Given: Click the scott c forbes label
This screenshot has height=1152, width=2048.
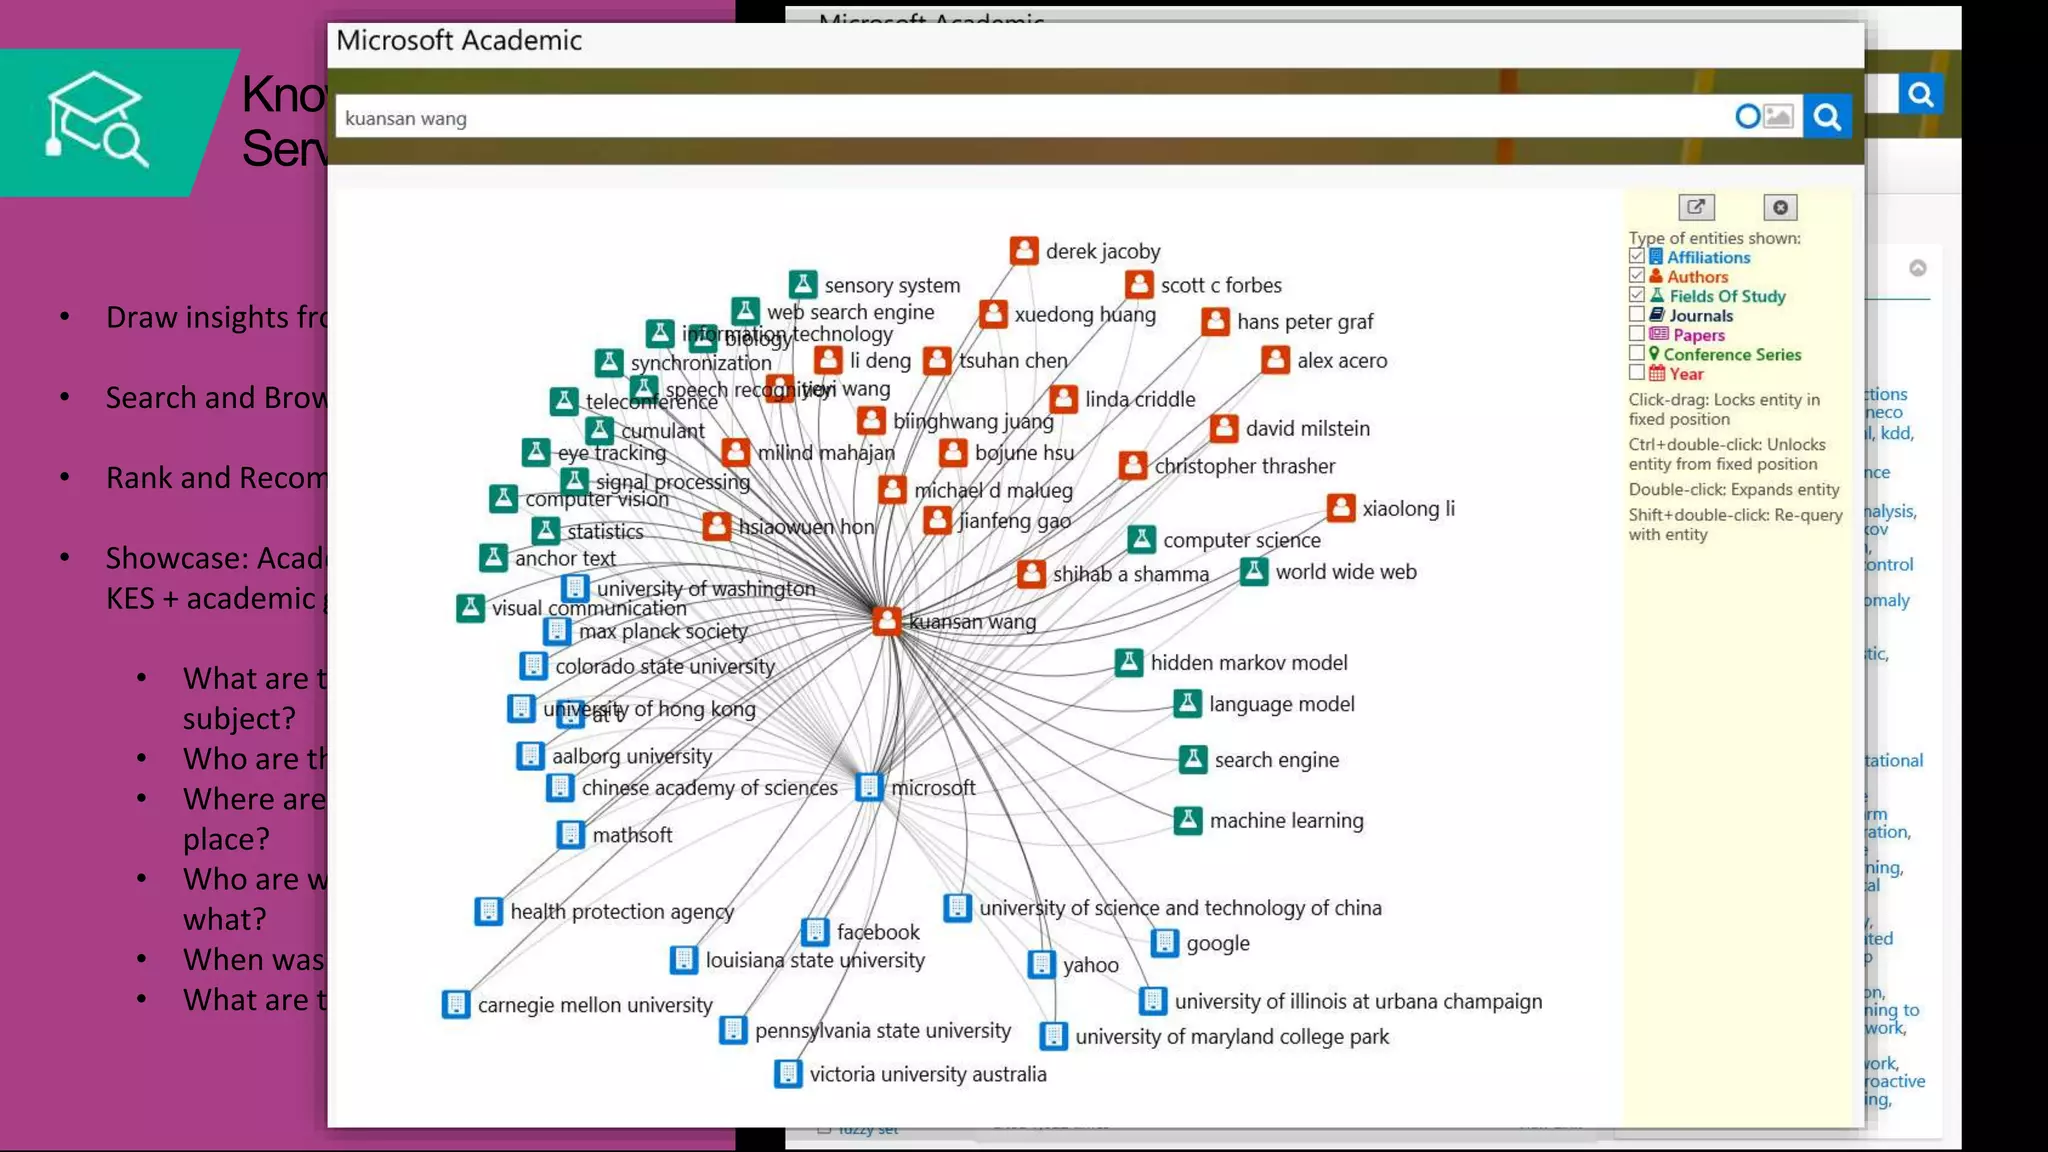Looking at the screenshot, I should (x=1221, y=285).
